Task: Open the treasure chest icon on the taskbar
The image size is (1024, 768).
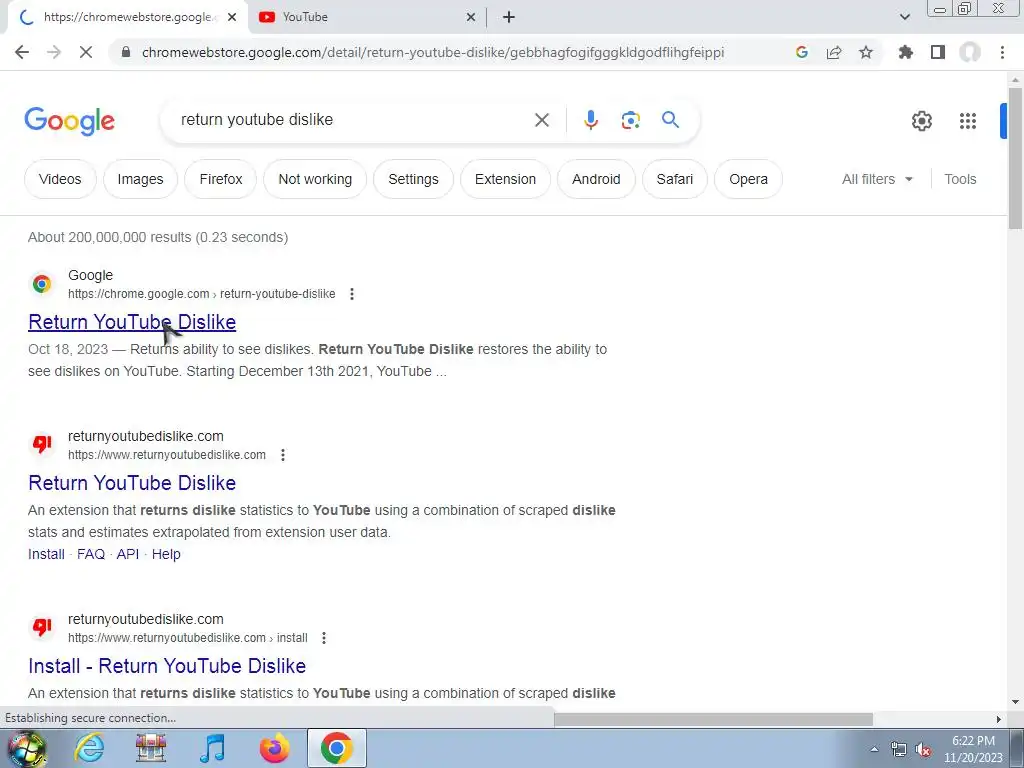Action: pos(151,748)
